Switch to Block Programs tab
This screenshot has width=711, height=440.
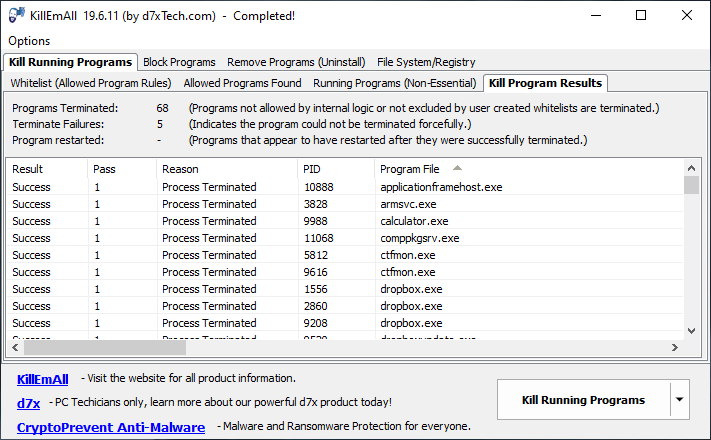[181, 62]
